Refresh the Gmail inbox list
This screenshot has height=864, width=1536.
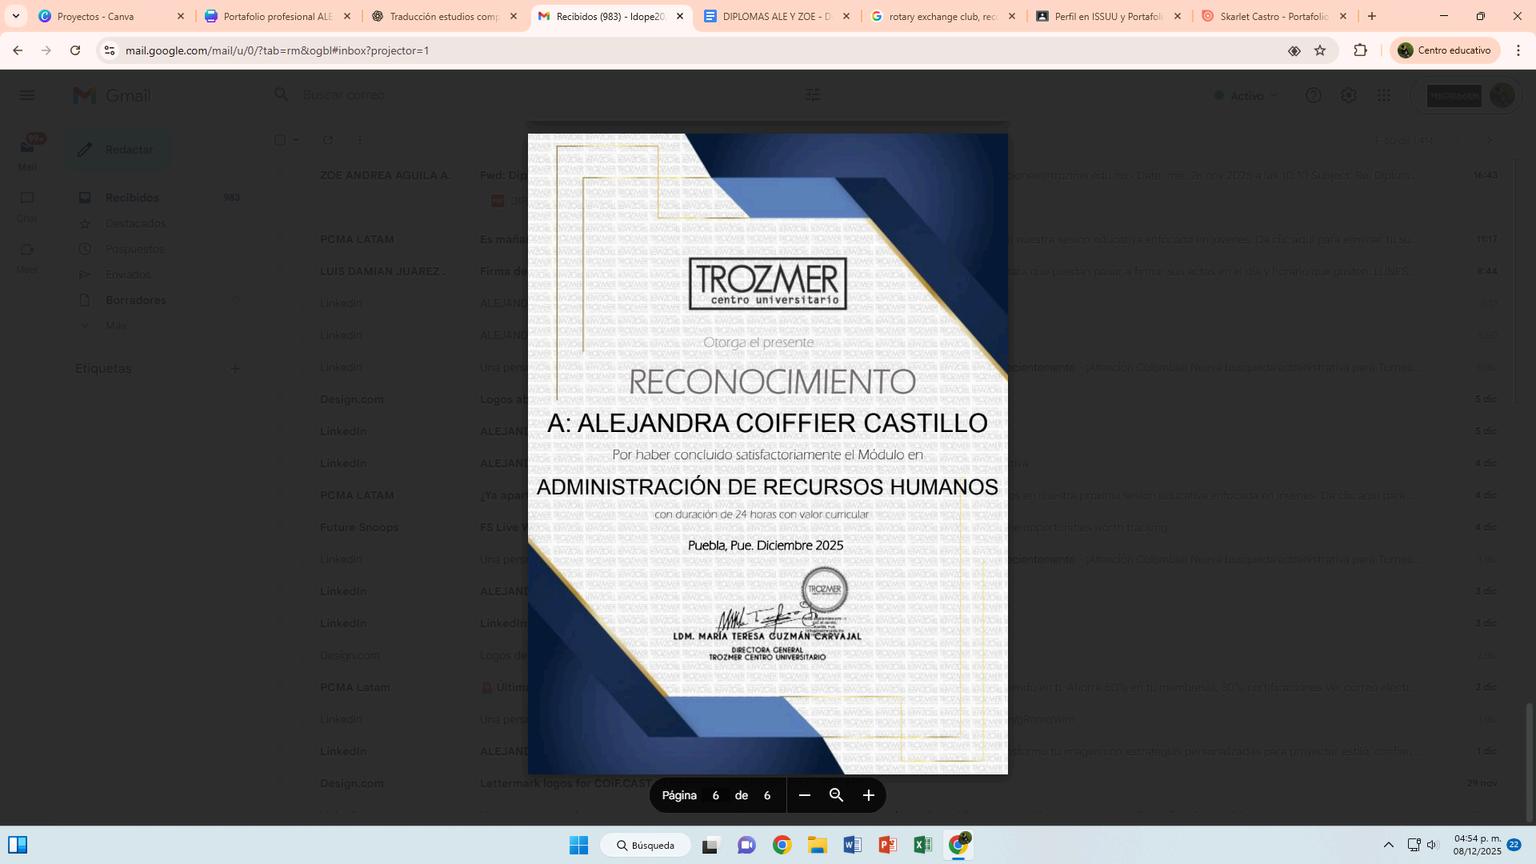click(327, 140)
